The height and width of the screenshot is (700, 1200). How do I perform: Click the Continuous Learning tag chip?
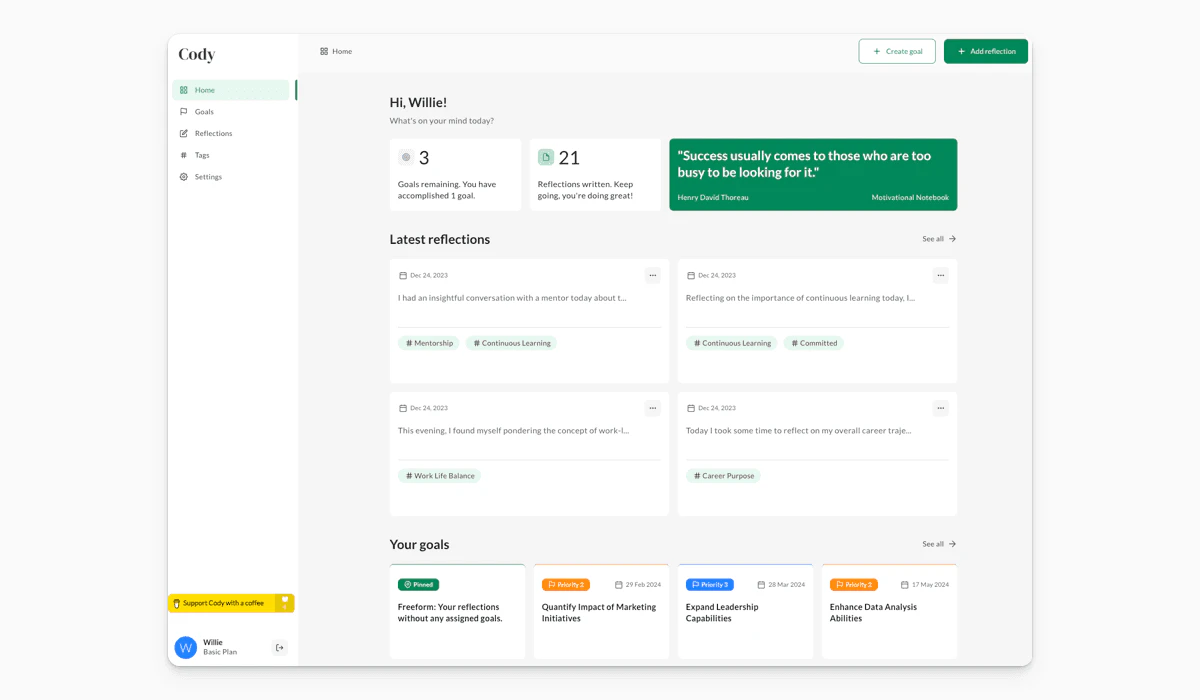click(511, 342)
